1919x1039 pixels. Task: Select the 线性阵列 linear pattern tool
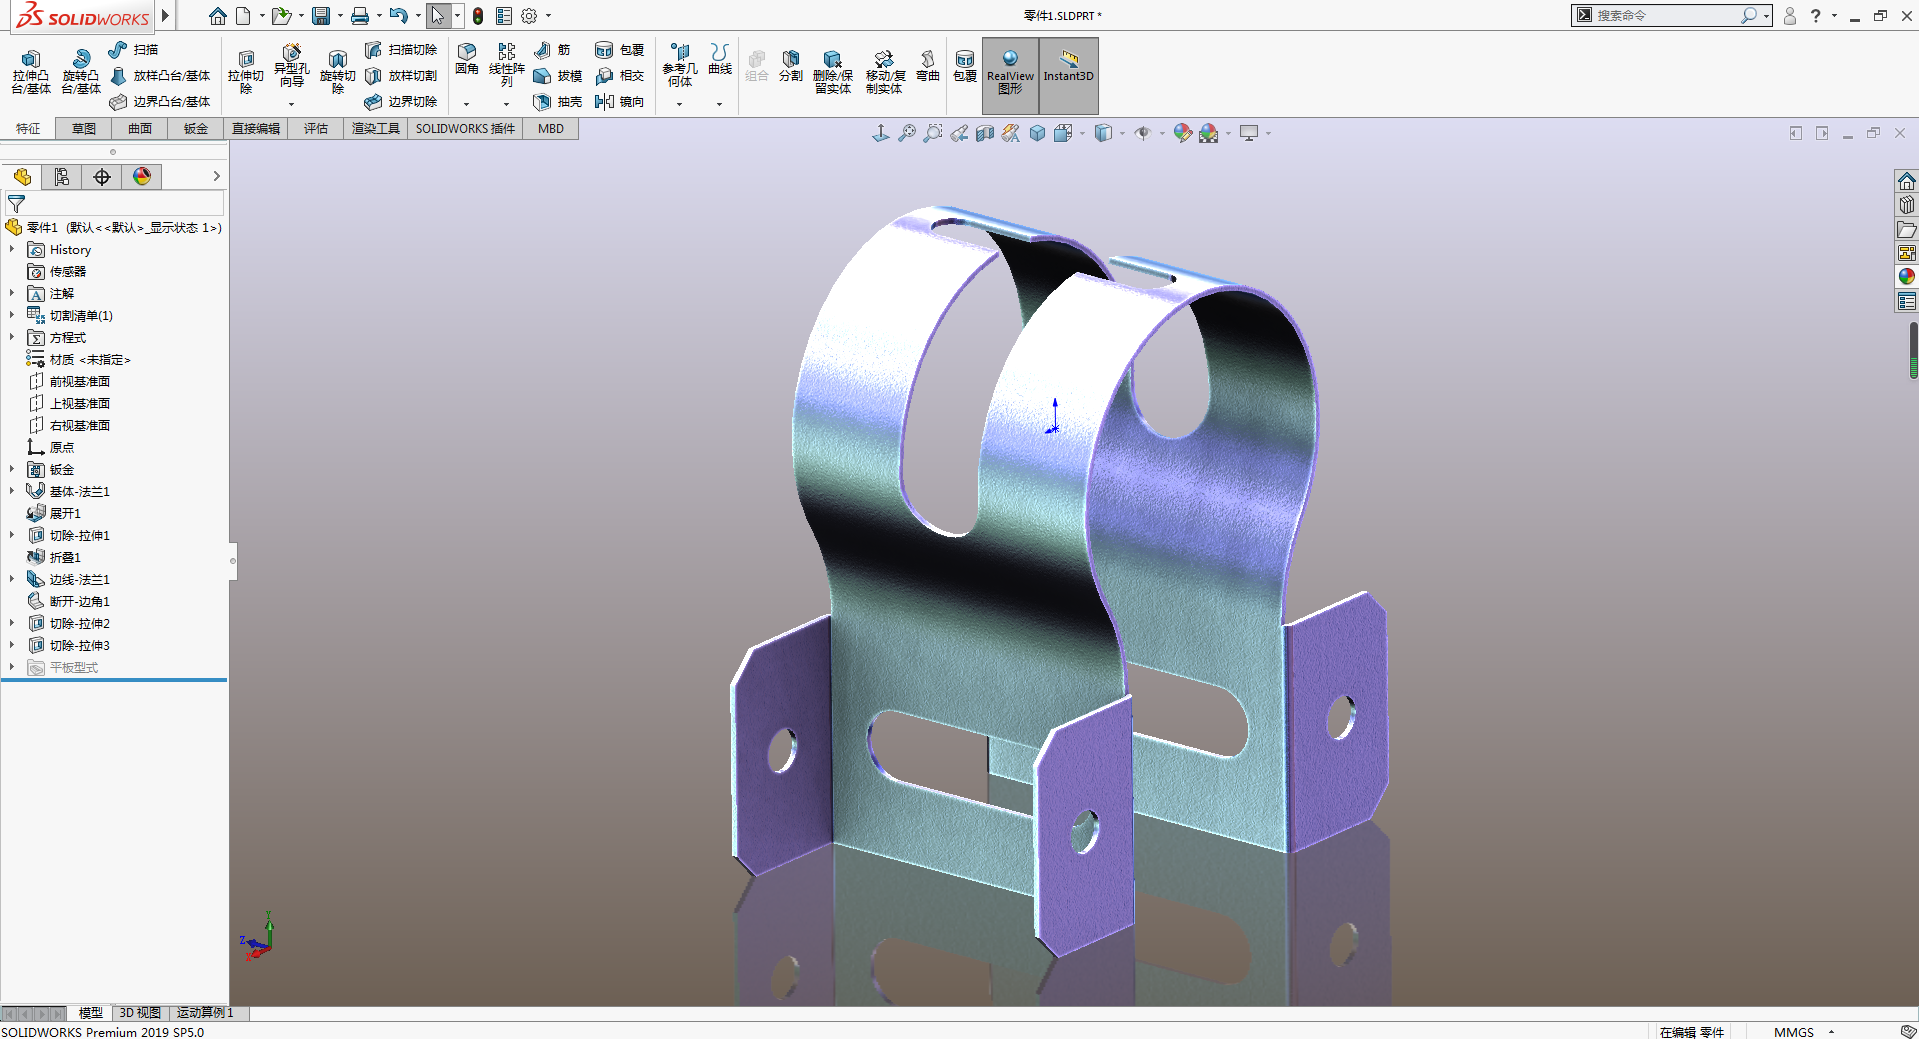point(507,65)
